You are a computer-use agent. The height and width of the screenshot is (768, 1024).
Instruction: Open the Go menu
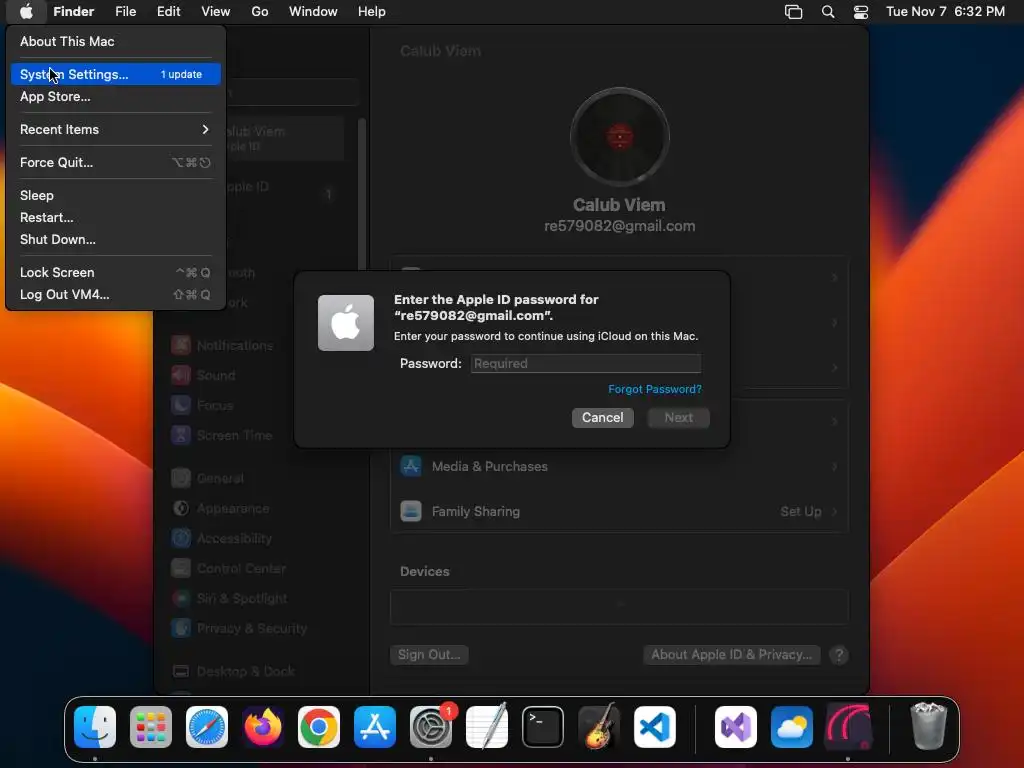coord(260,12)
